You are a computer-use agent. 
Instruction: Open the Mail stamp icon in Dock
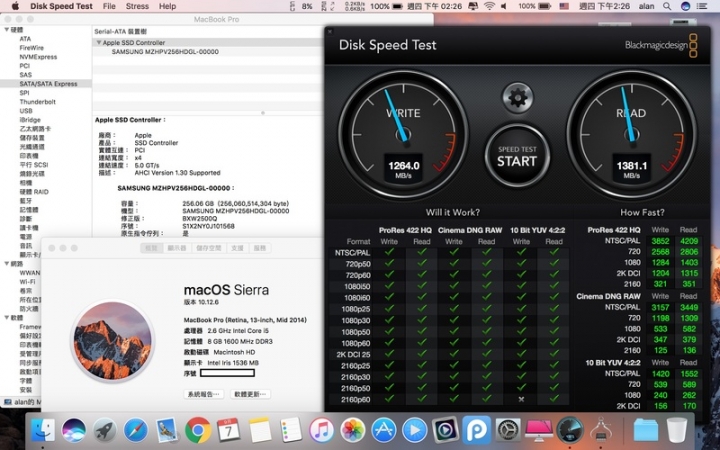(x=167, y=430)
